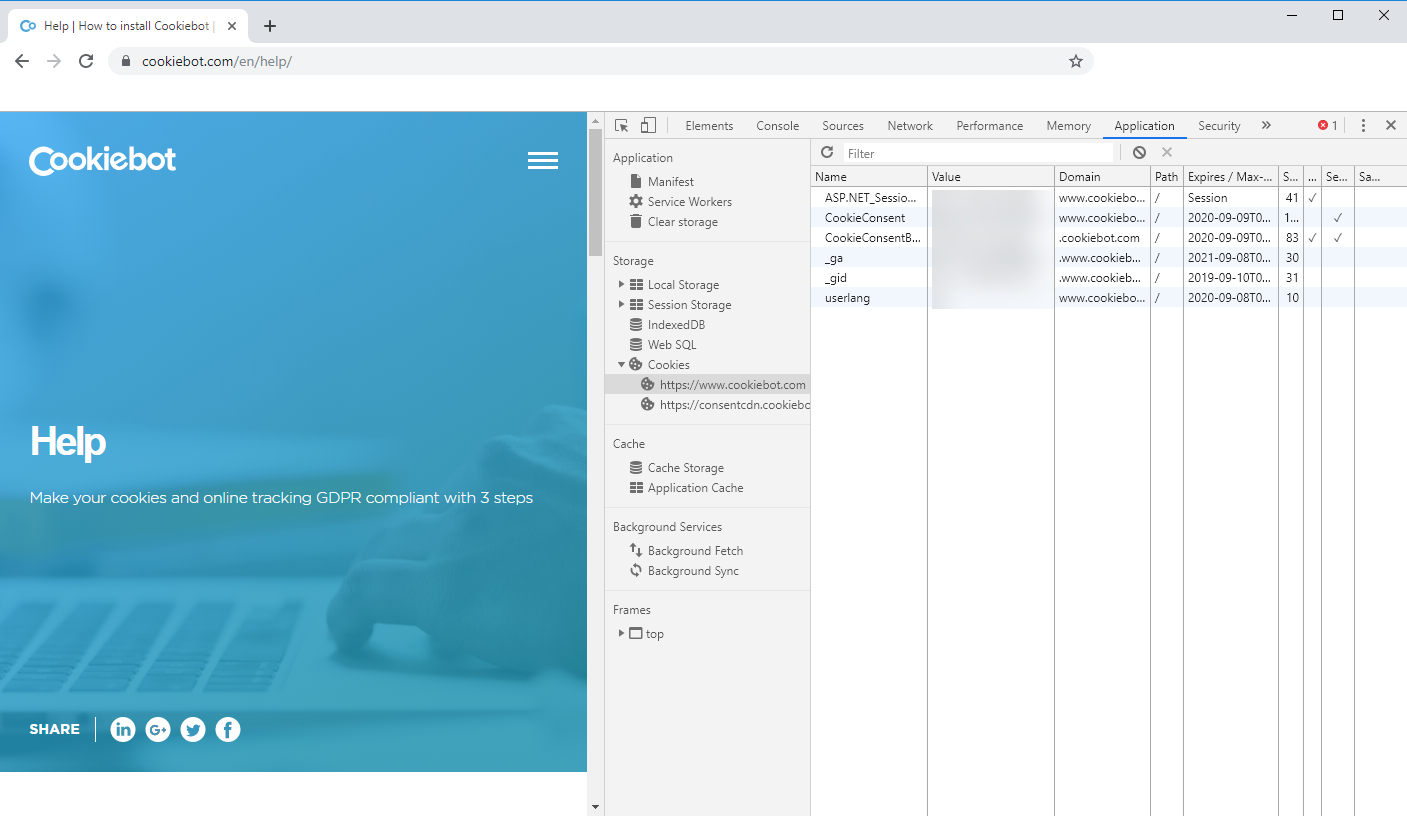Open the DevTools more options menu
The image size is (1407, 816).
1363,126
